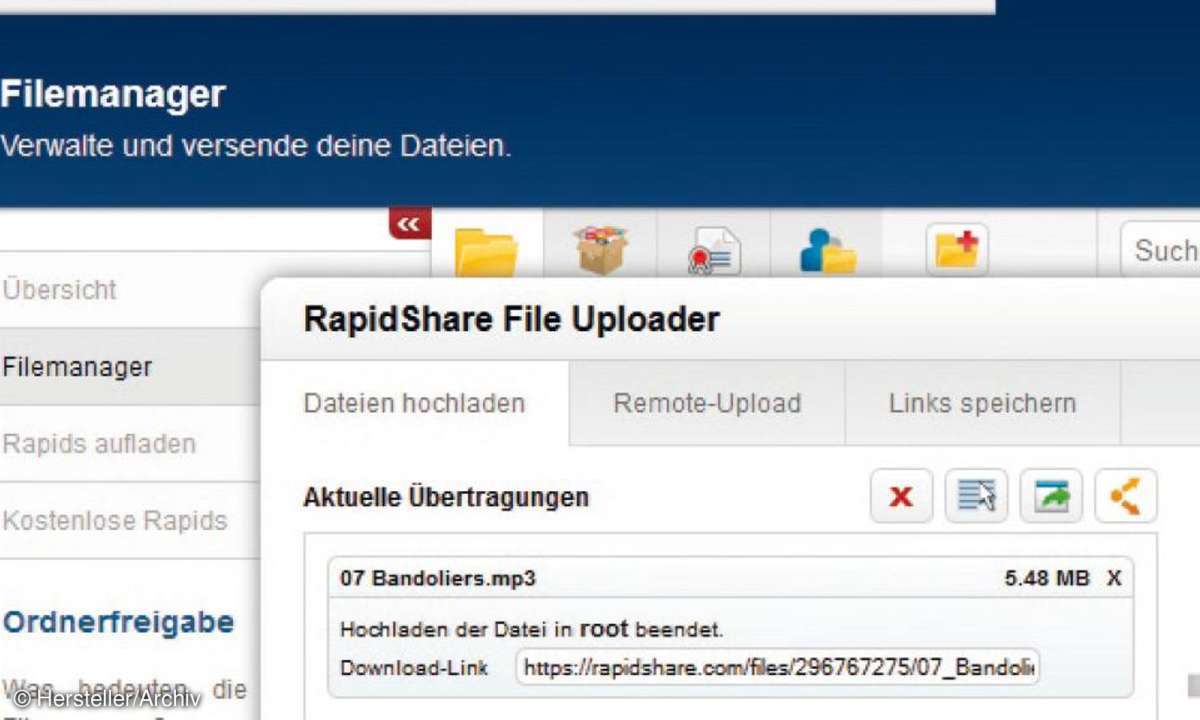
Task: Click the Aktuelle Übertragungen heading
Action: click(446, 496)
